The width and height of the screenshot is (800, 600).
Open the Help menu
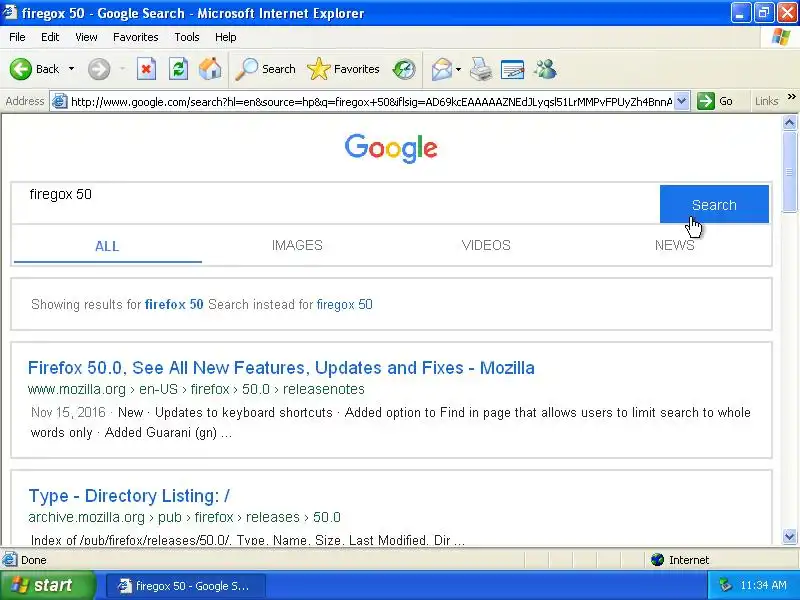226,37
